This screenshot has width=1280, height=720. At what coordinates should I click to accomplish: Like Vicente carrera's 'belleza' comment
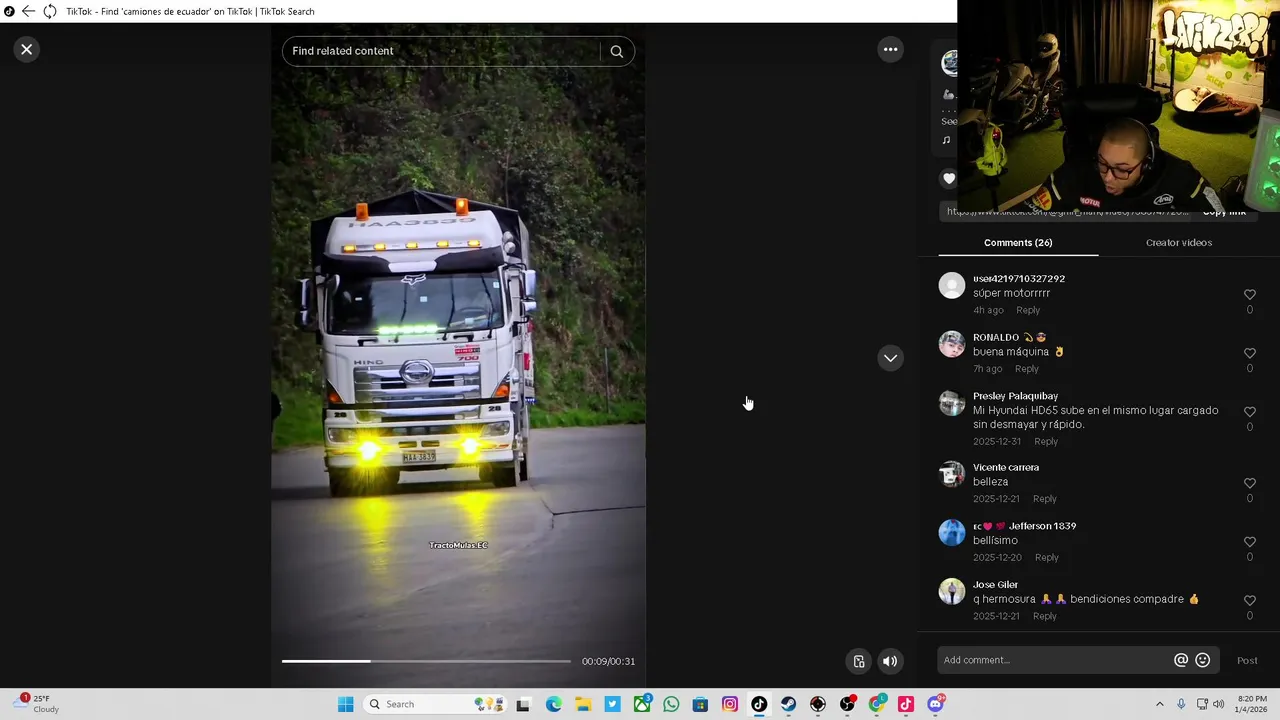(1249, 483)
